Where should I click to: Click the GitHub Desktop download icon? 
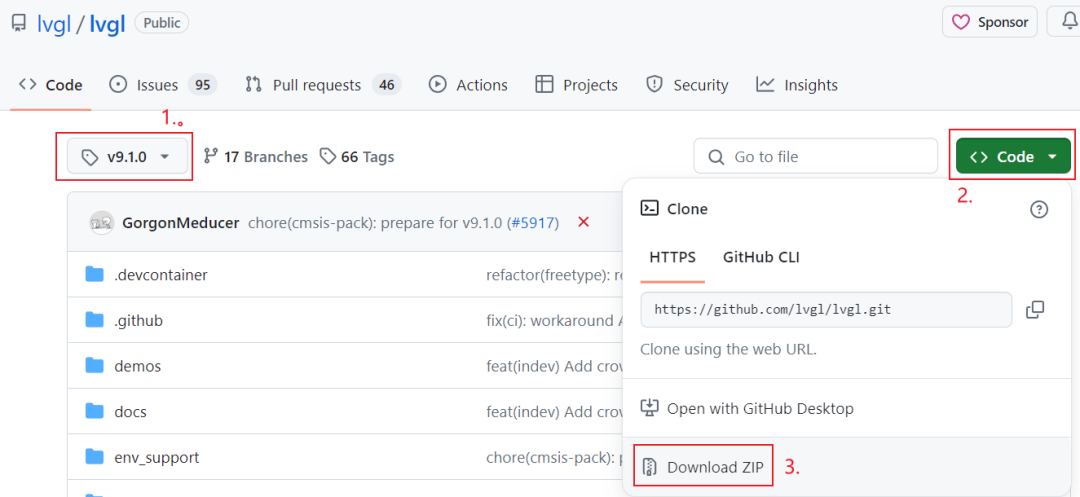[650, 408]
